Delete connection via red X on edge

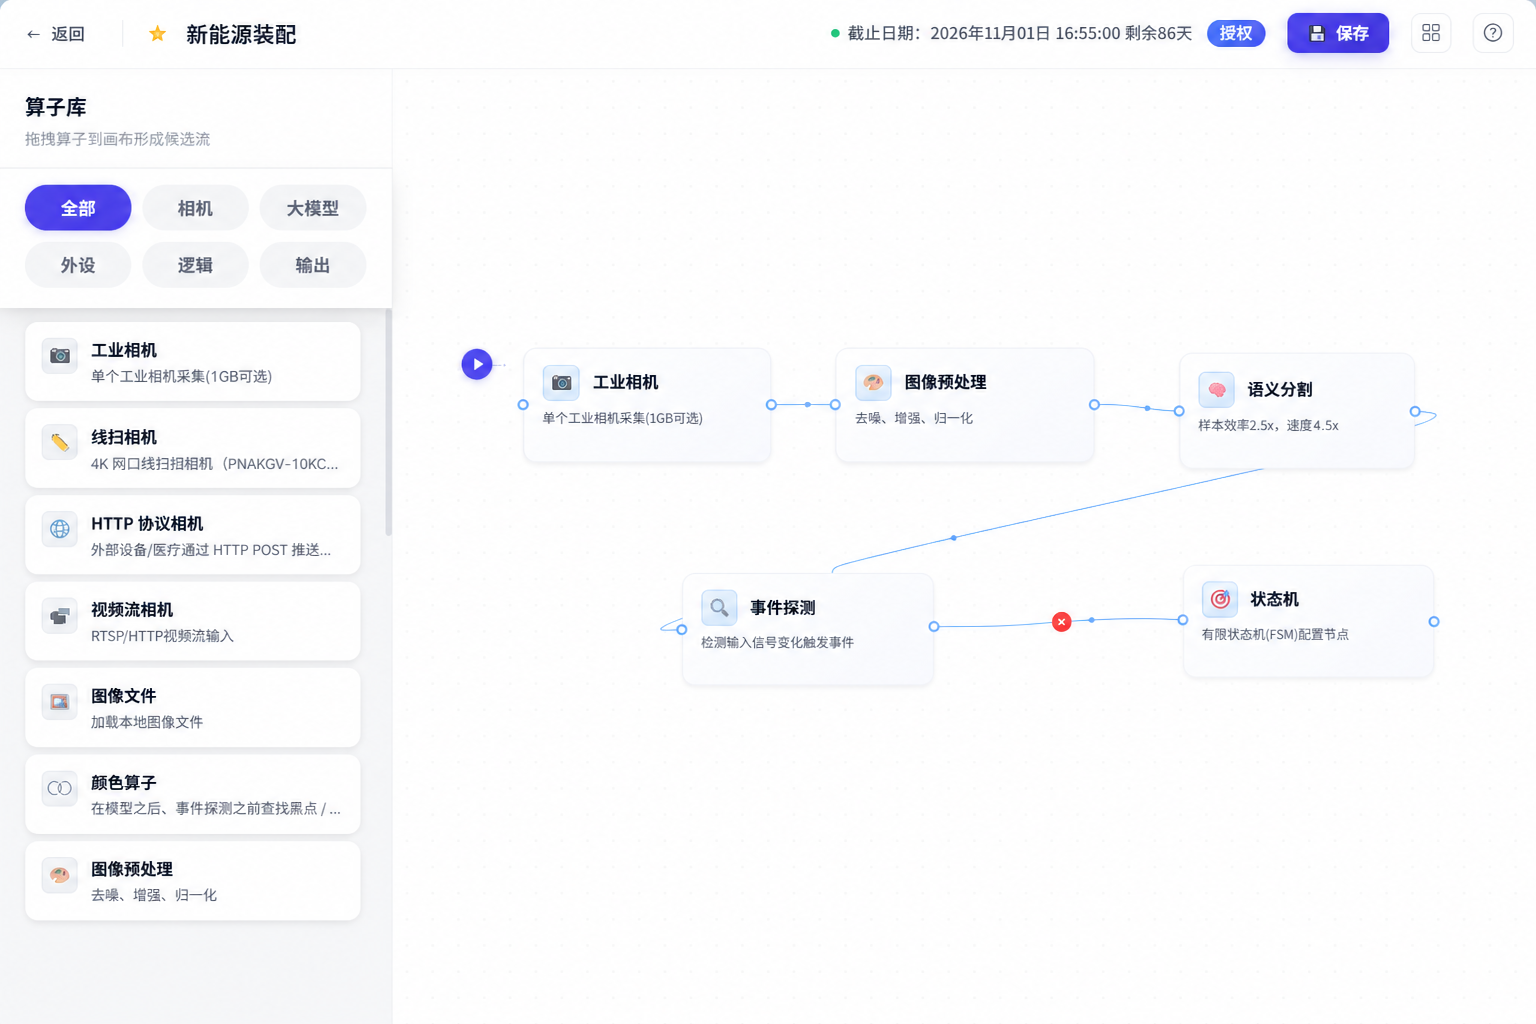[1062, 622]
